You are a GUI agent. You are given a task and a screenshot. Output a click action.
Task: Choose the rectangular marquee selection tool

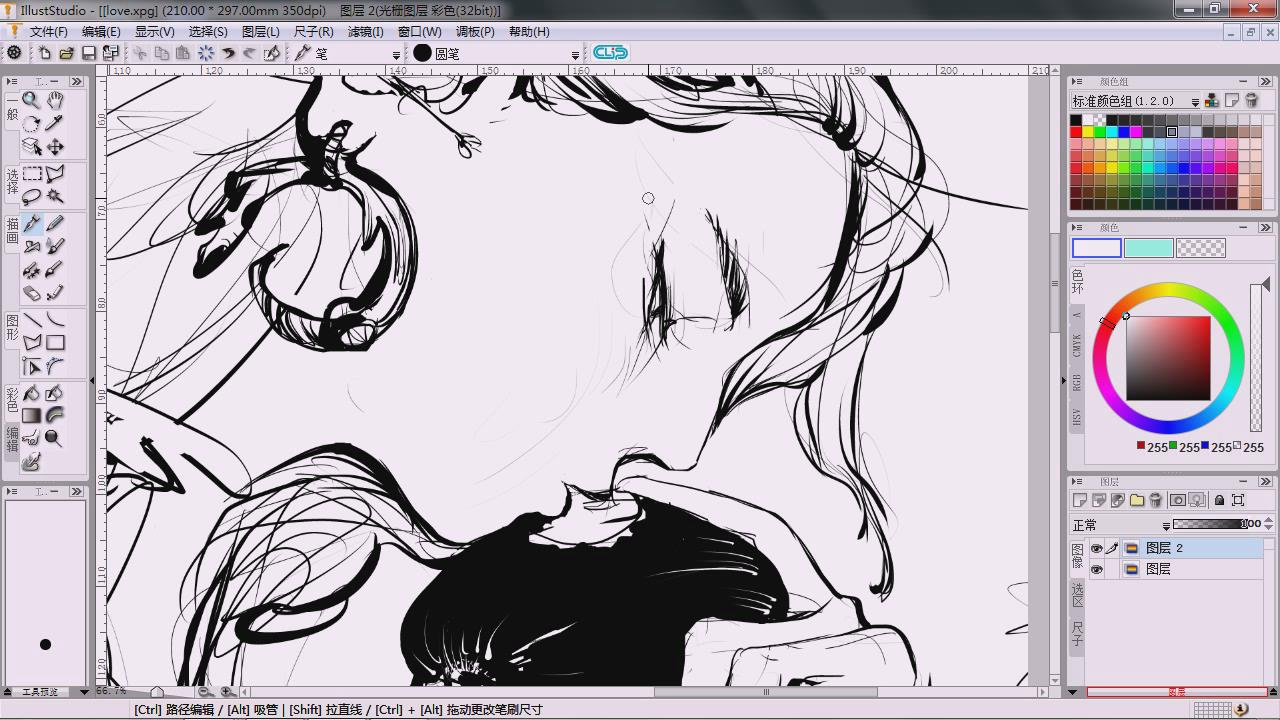pyautogui.click(x=32, y=174)
